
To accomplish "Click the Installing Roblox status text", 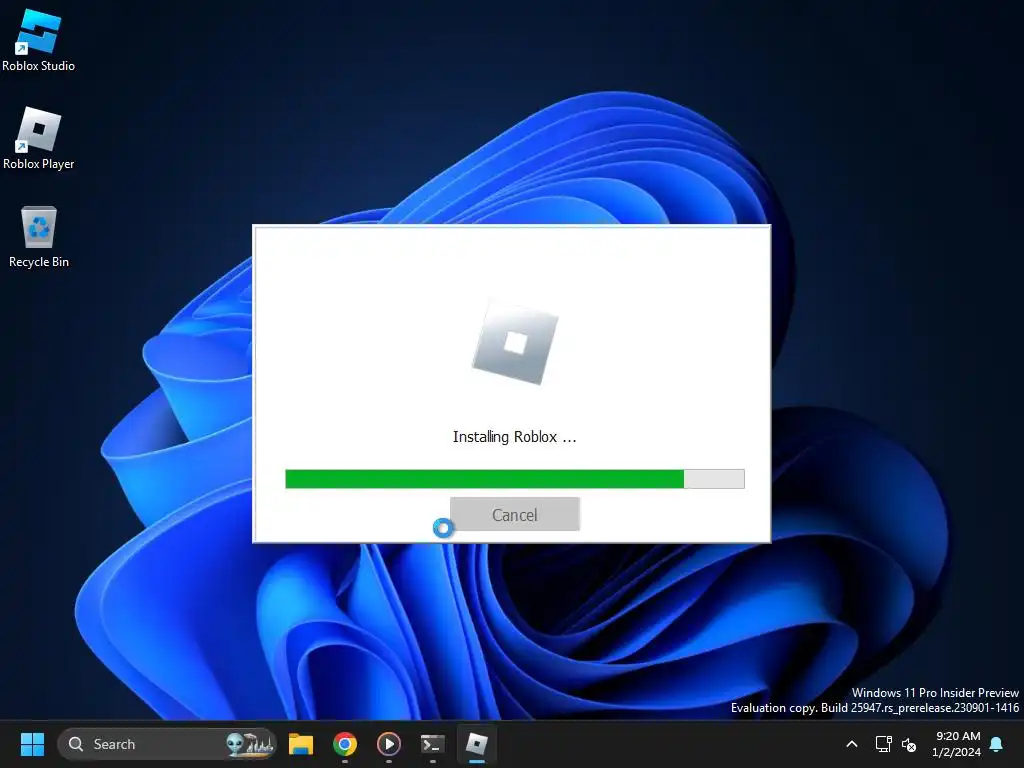I will pos(515,437).
